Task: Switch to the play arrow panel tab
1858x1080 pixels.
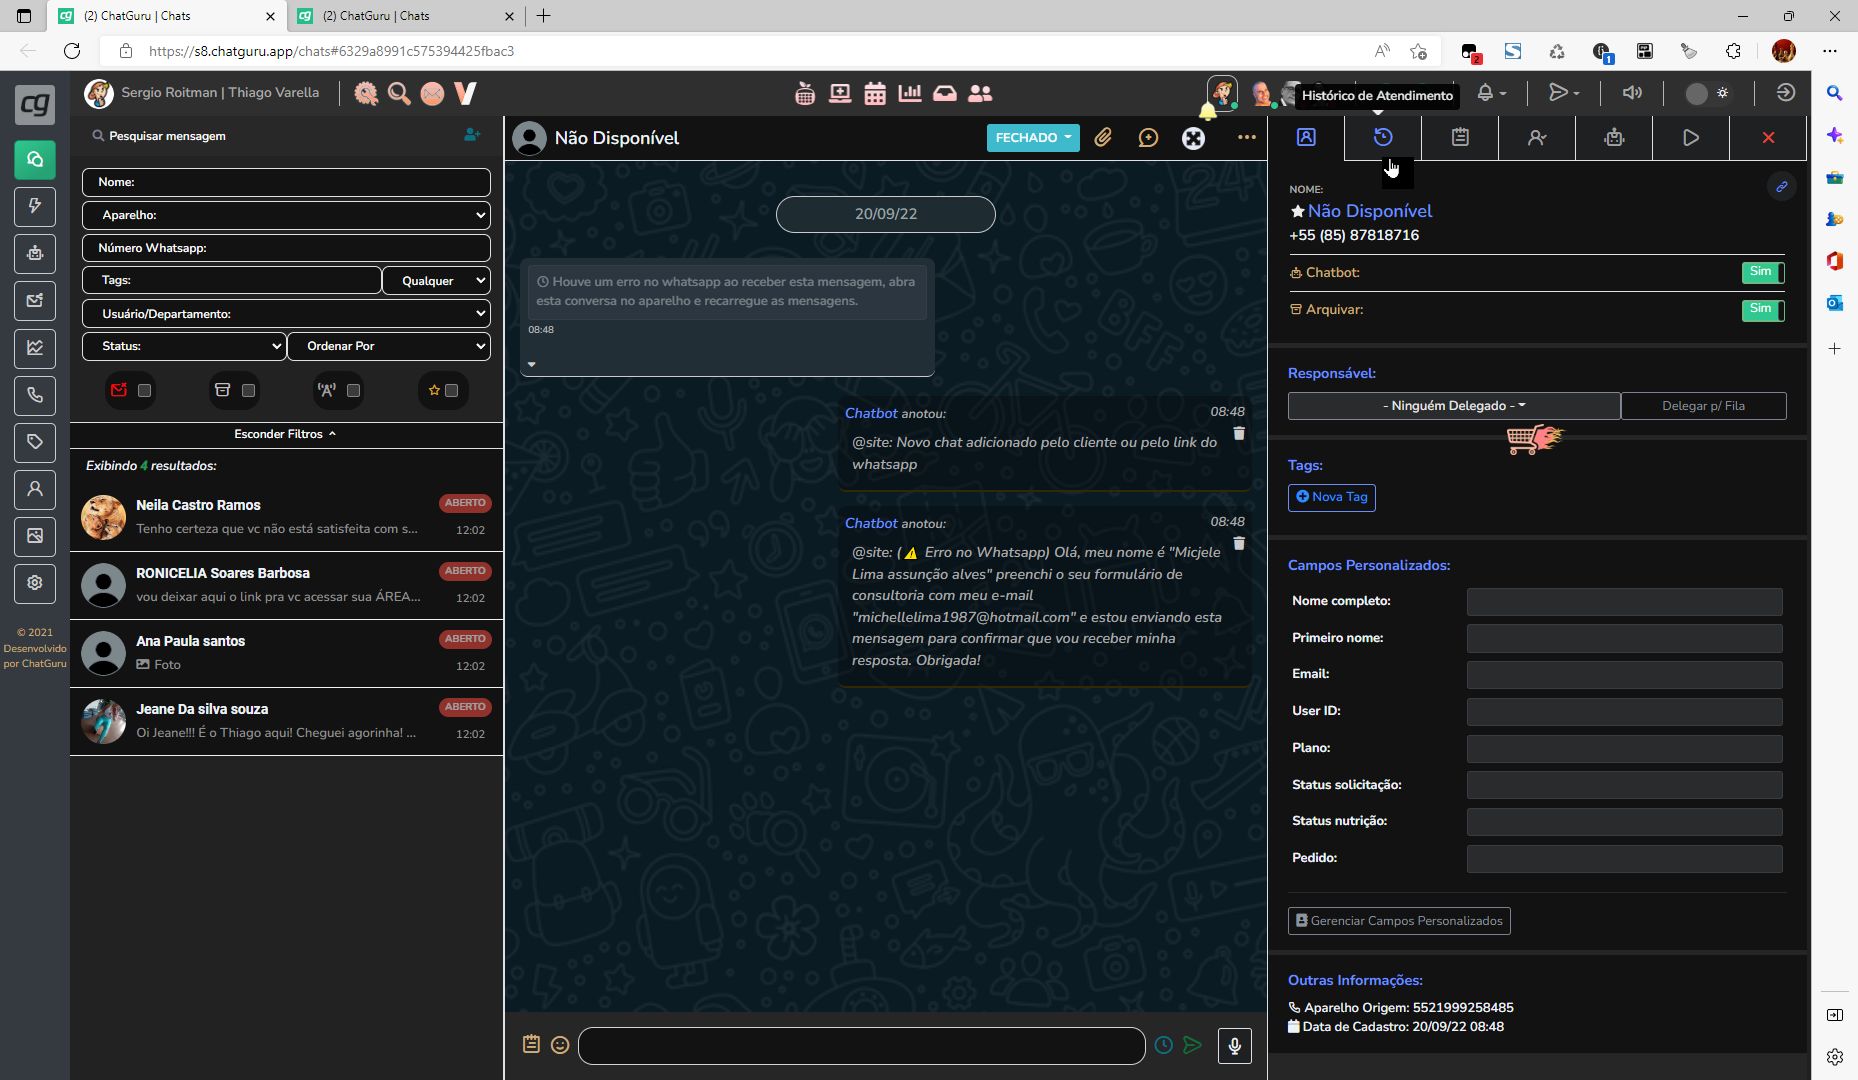Action: (x=1691, y=138)
